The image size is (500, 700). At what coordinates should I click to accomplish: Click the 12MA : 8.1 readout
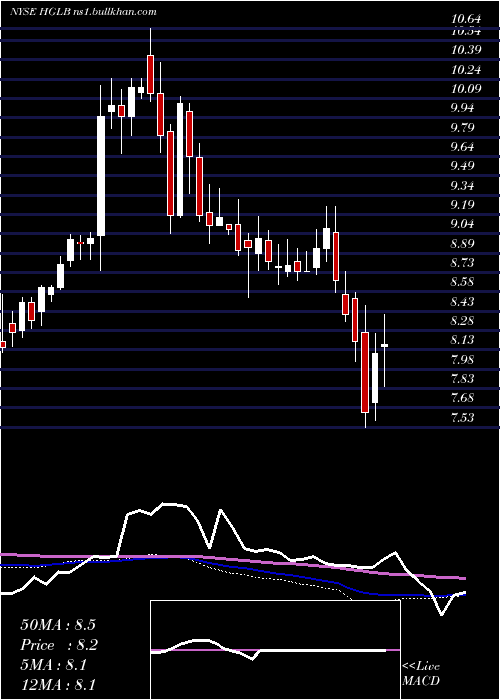click(x=58, y=685)
